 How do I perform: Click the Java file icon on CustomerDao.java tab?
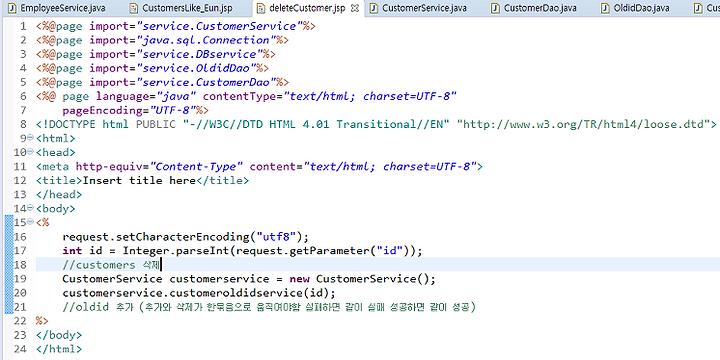coord(495,8)
